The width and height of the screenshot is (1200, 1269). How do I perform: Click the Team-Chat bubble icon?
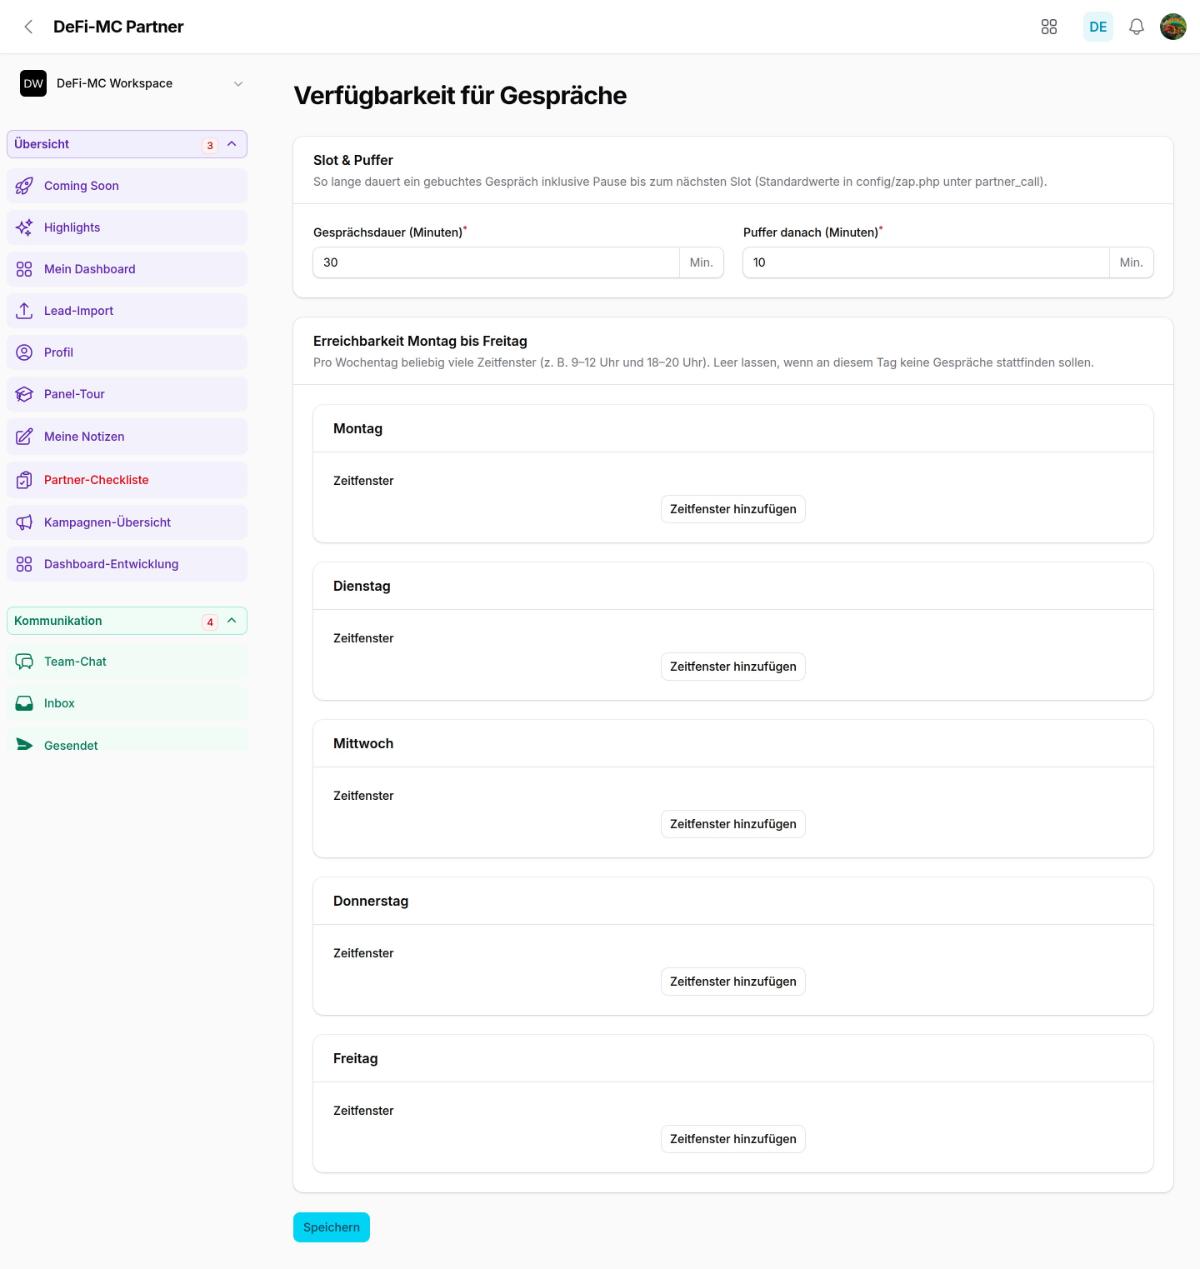pos(25,662)
